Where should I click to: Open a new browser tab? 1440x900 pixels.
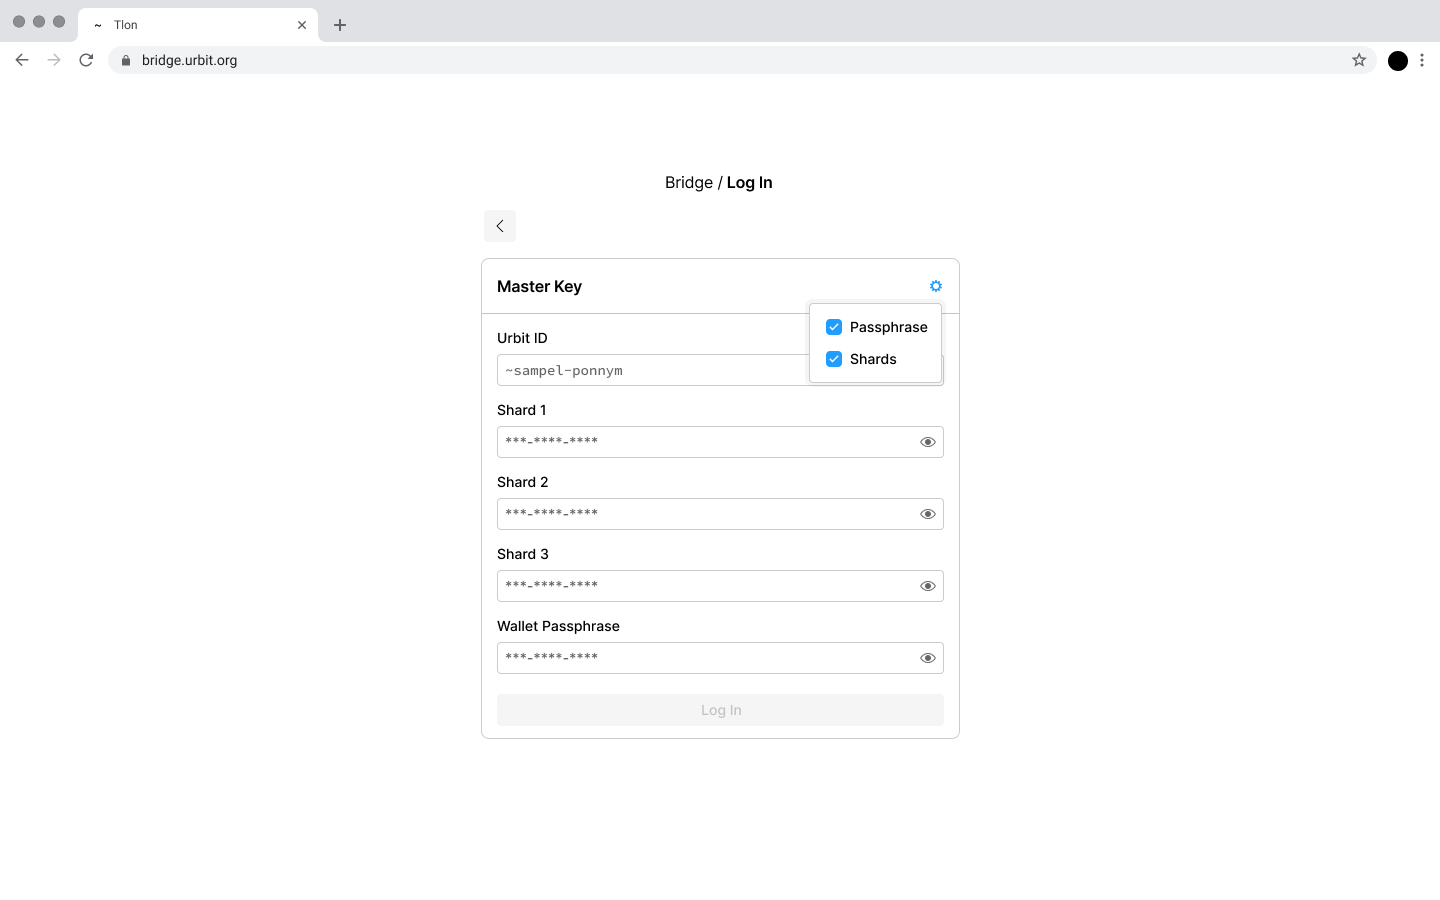339,24
